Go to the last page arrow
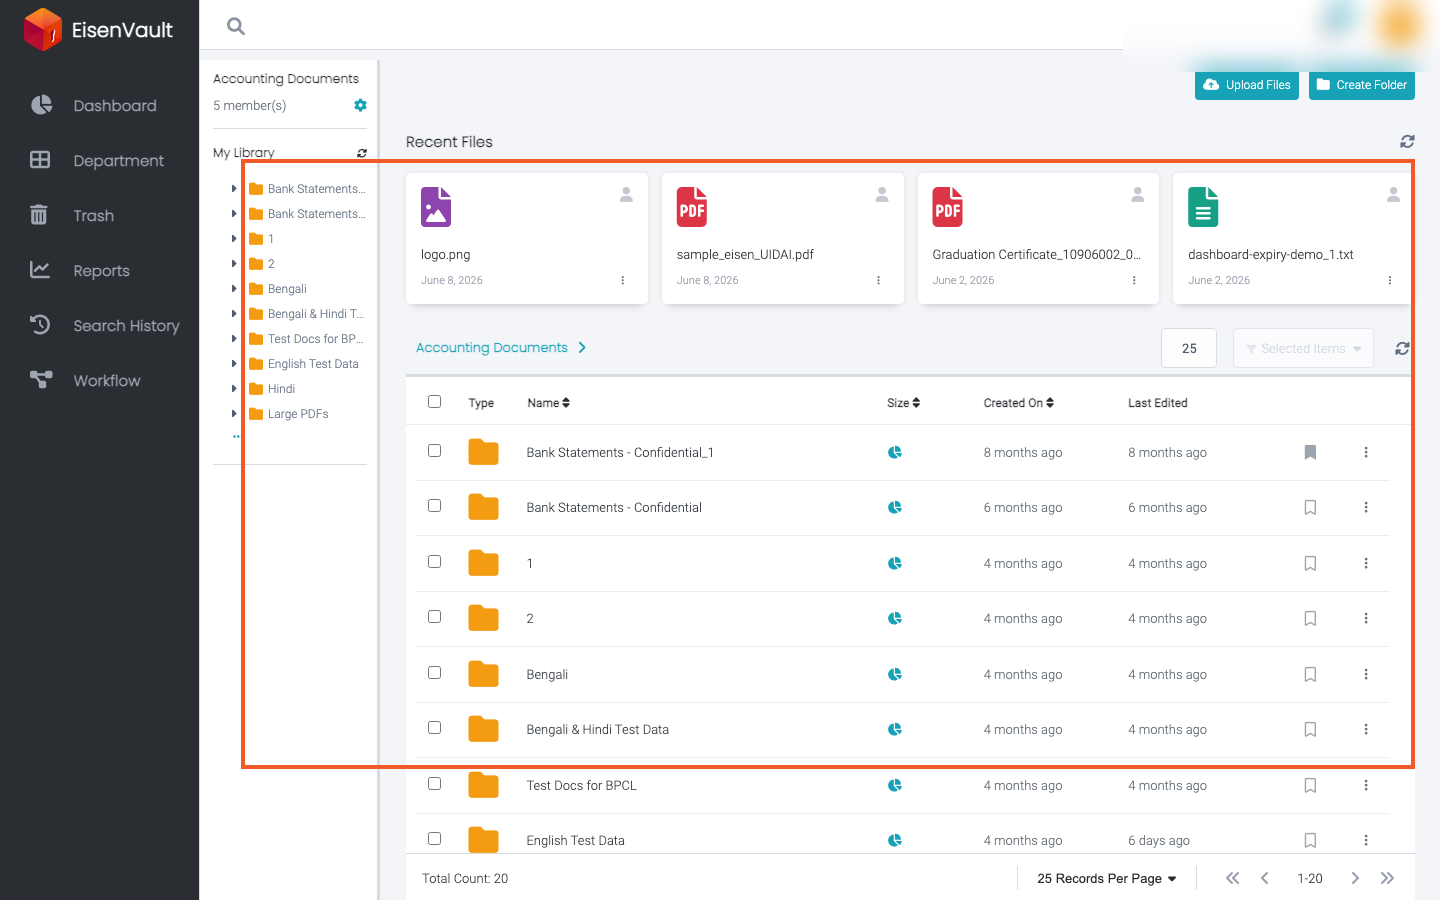 coord(1387,878)
